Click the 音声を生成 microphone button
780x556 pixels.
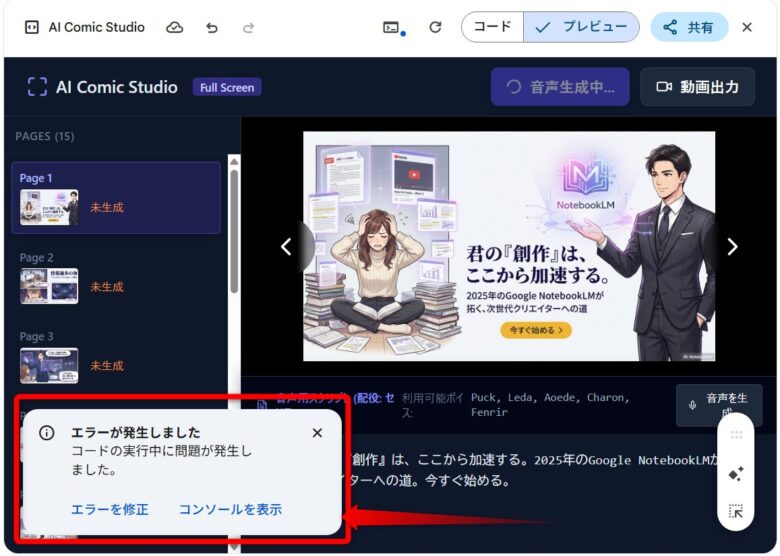coord(718,405)
